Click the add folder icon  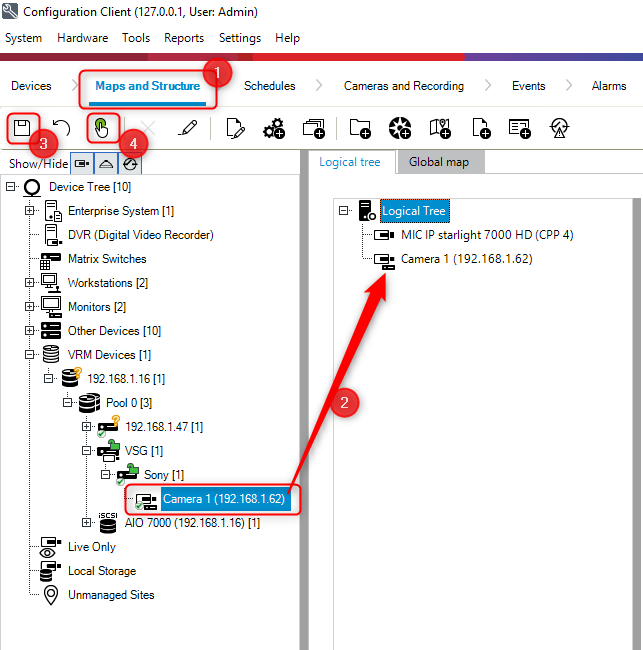point(360,128)
